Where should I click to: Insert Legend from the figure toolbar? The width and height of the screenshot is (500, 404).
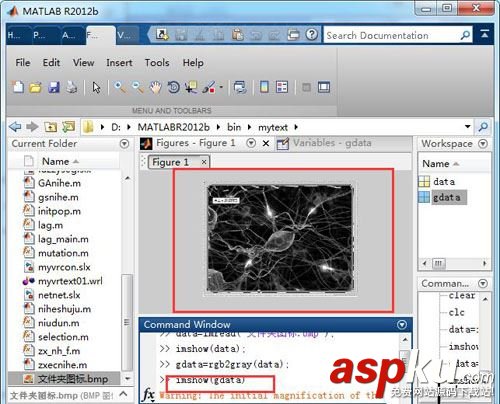(282, 87)
